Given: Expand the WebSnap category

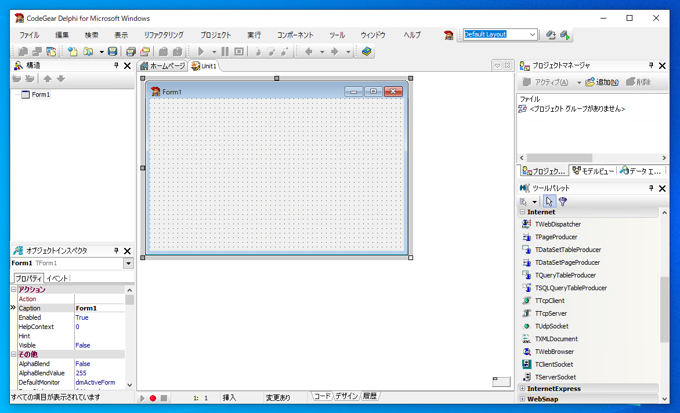Looking at the screenshot, I should pyautogui.click(x=523, y=399).
